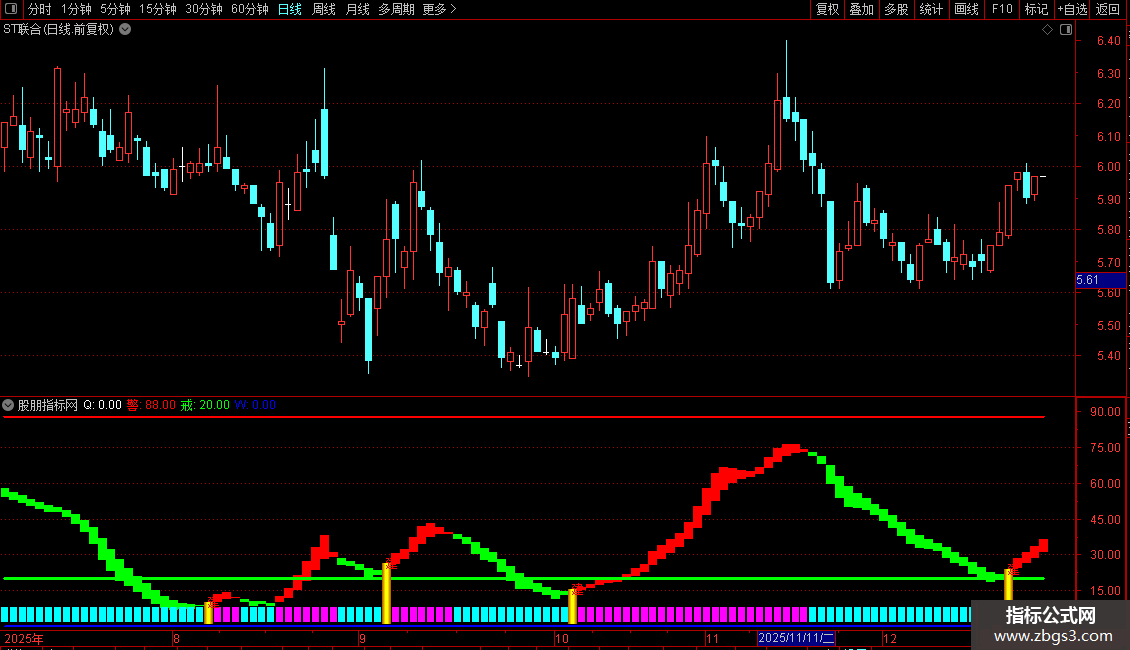Switch to 月线 monthly chart
Image resolution: width=1130 pixels, height=650 pixels.
click(x=357, y=9)
